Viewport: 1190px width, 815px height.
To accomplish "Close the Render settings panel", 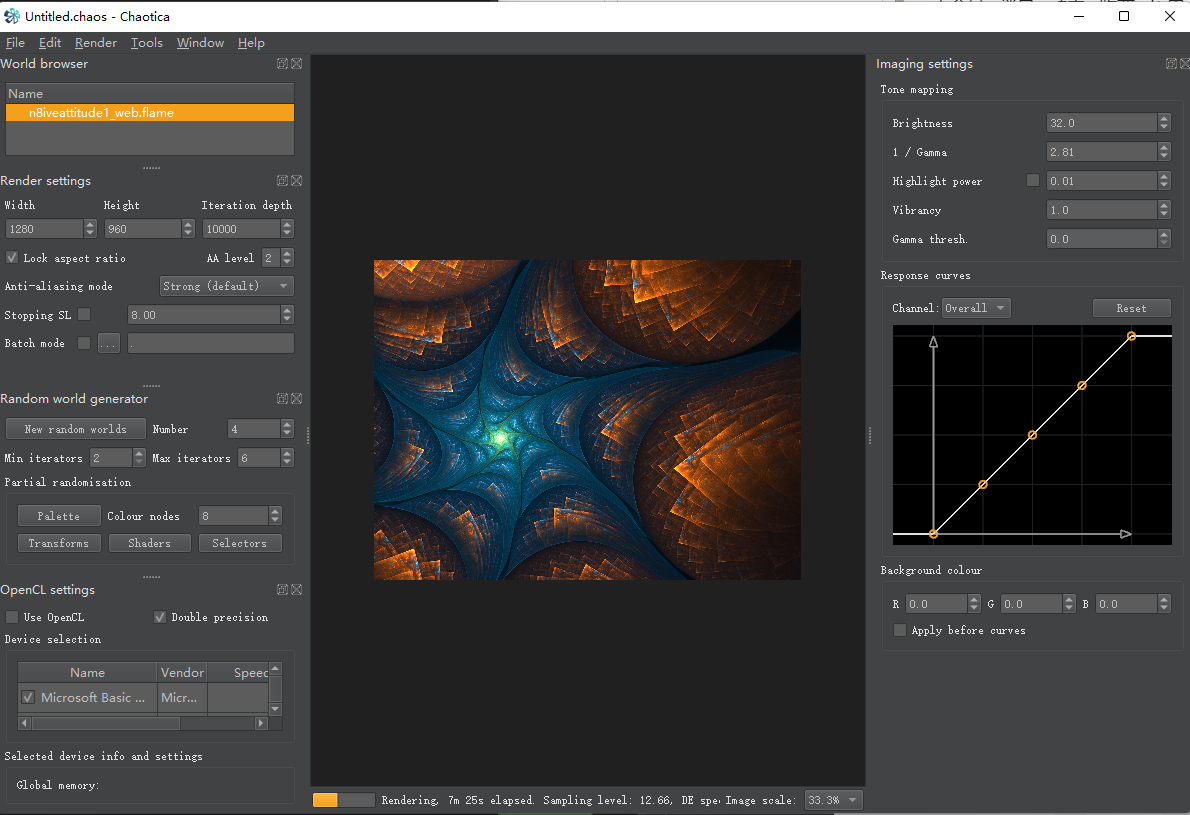I will pos(296,181).
